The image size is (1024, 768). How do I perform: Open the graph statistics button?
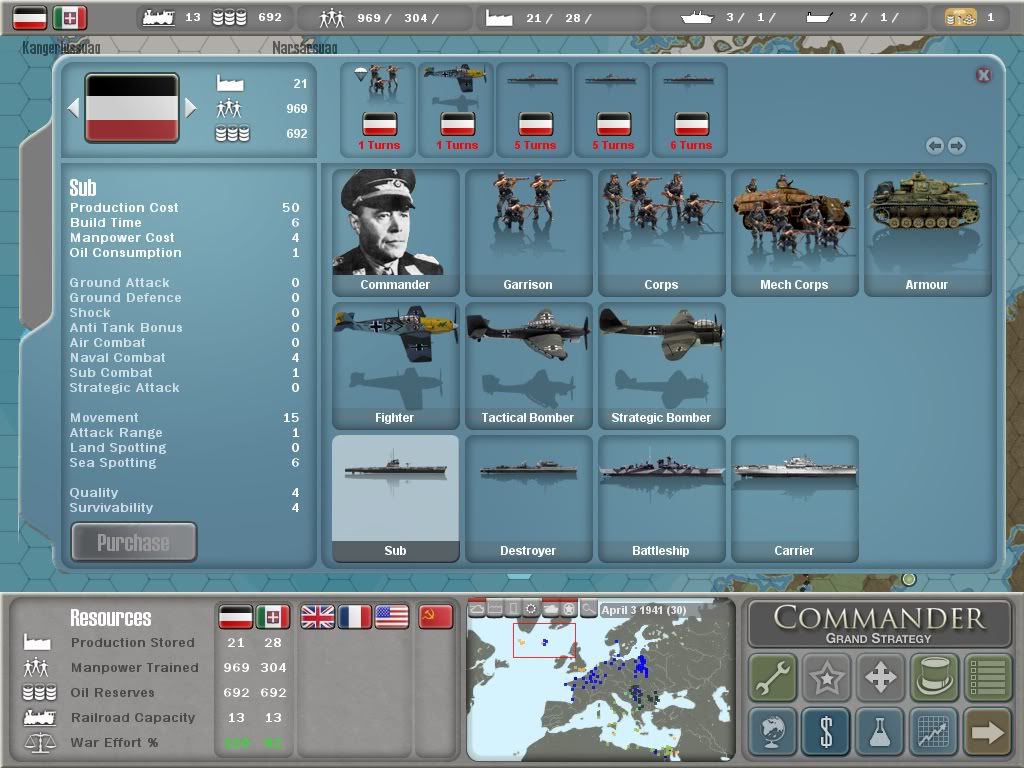pyautogui.click(x=934, y=731)
